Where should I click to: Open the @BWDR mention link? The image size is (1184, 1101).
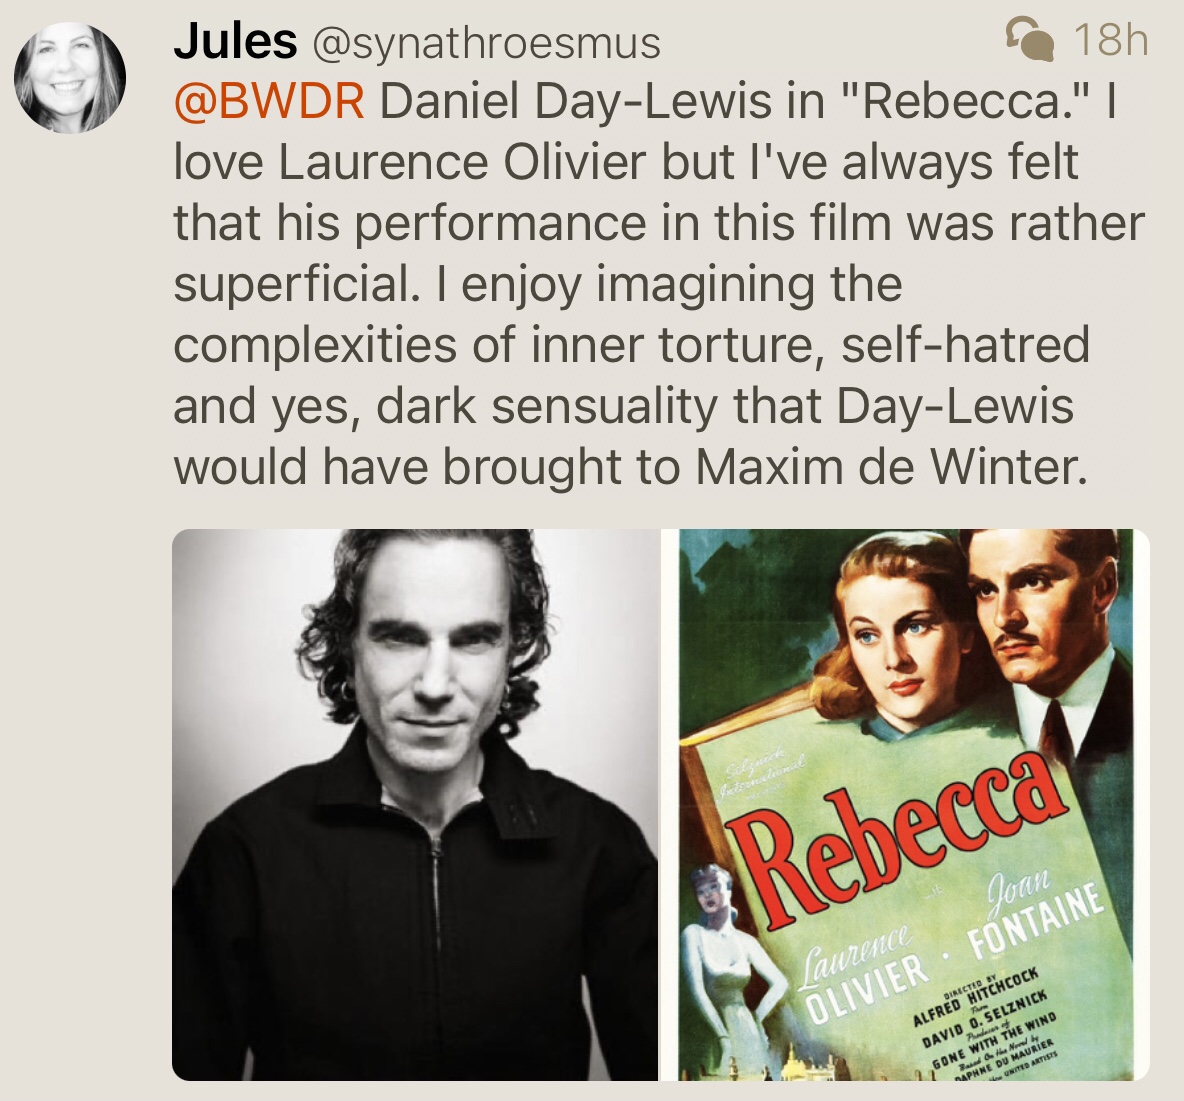[x=270, y=102]
